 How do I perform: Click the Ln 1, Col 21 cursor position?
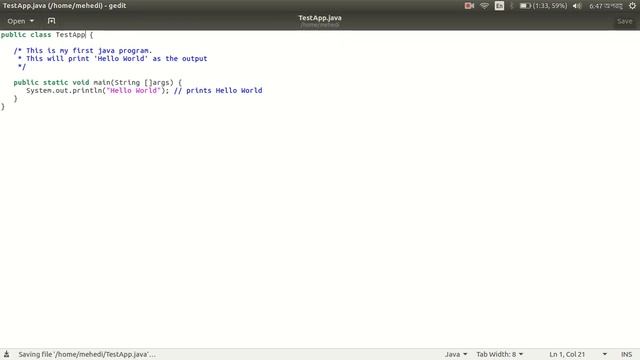pos(567,354)
